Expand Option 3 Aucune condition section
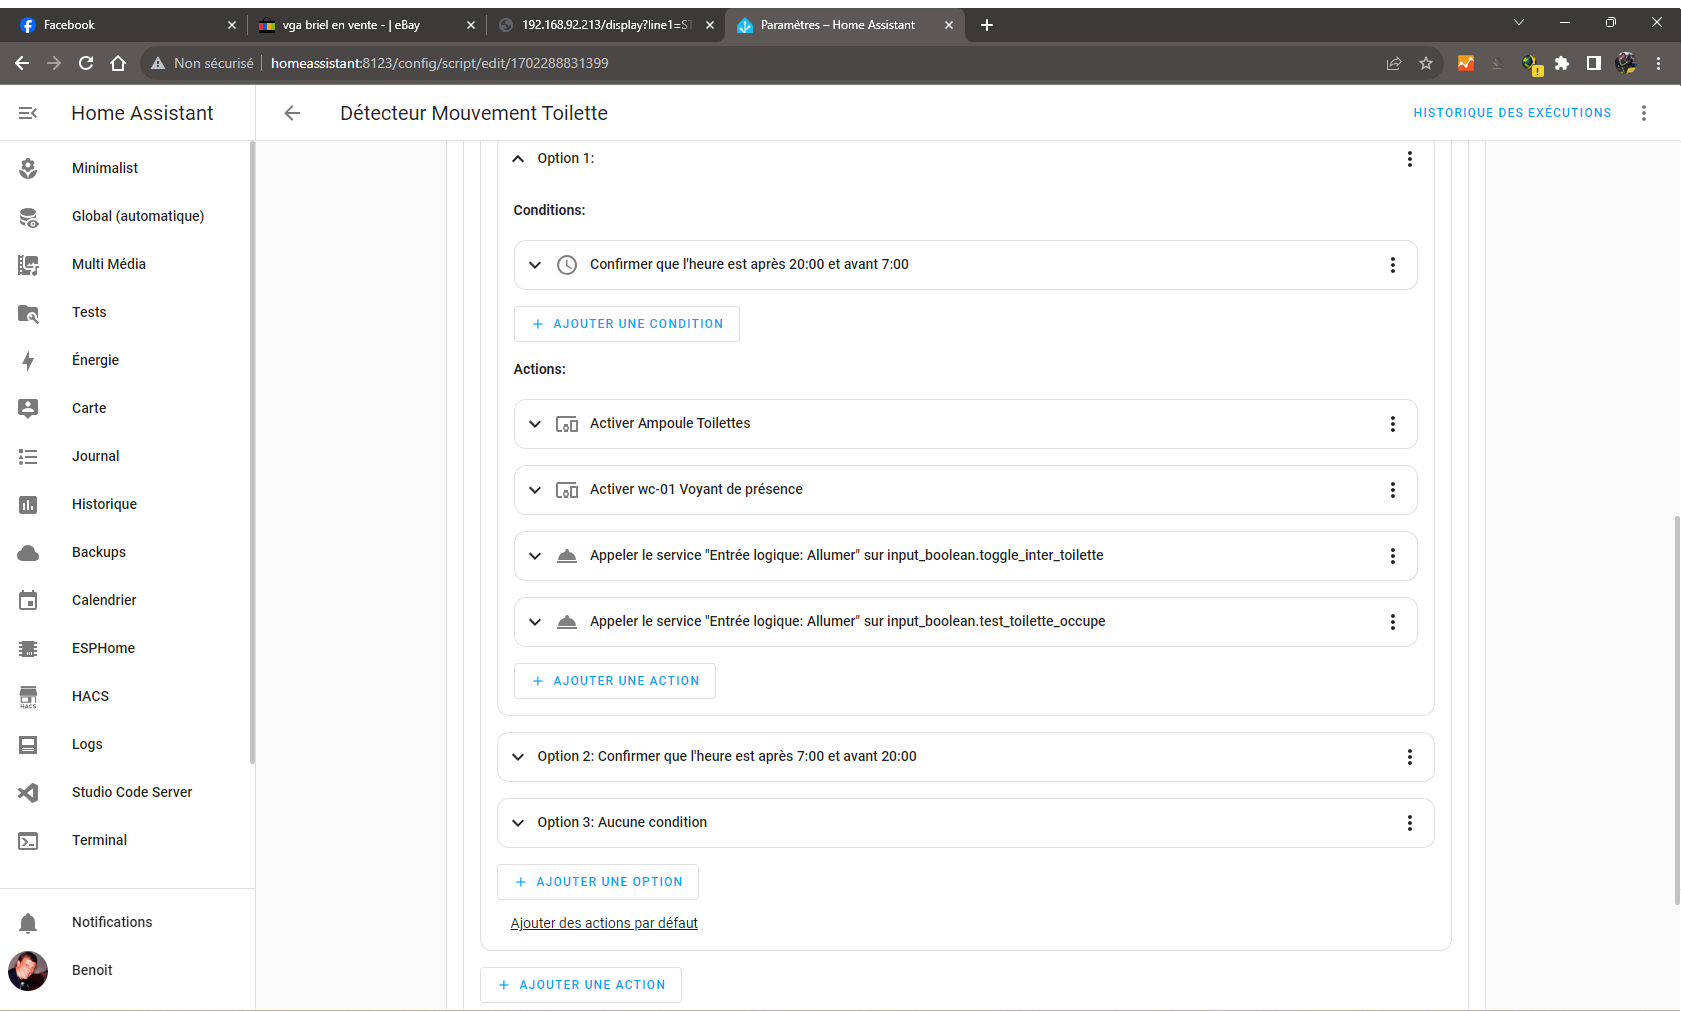This screenshot has height=1011, width=1681. 518,823
